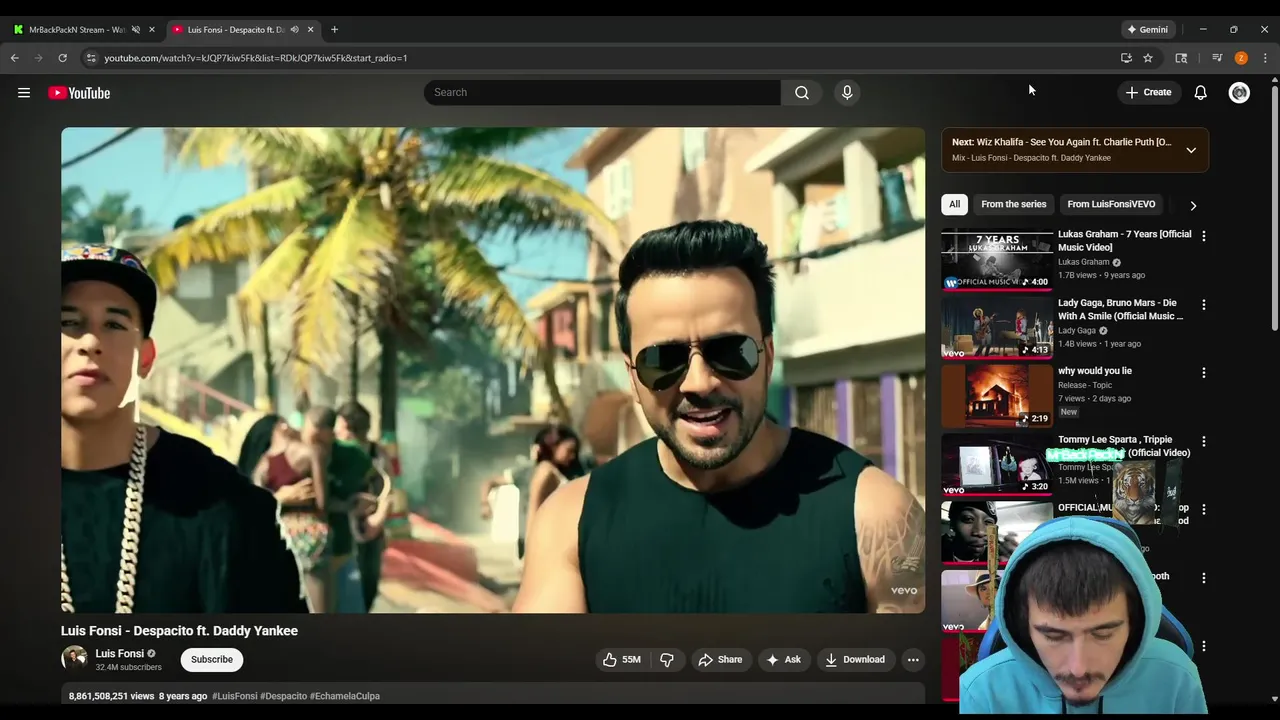The width and height of the screenshot is (1280, 720).
Task: Click the Despacito video player
Action: 493,370
